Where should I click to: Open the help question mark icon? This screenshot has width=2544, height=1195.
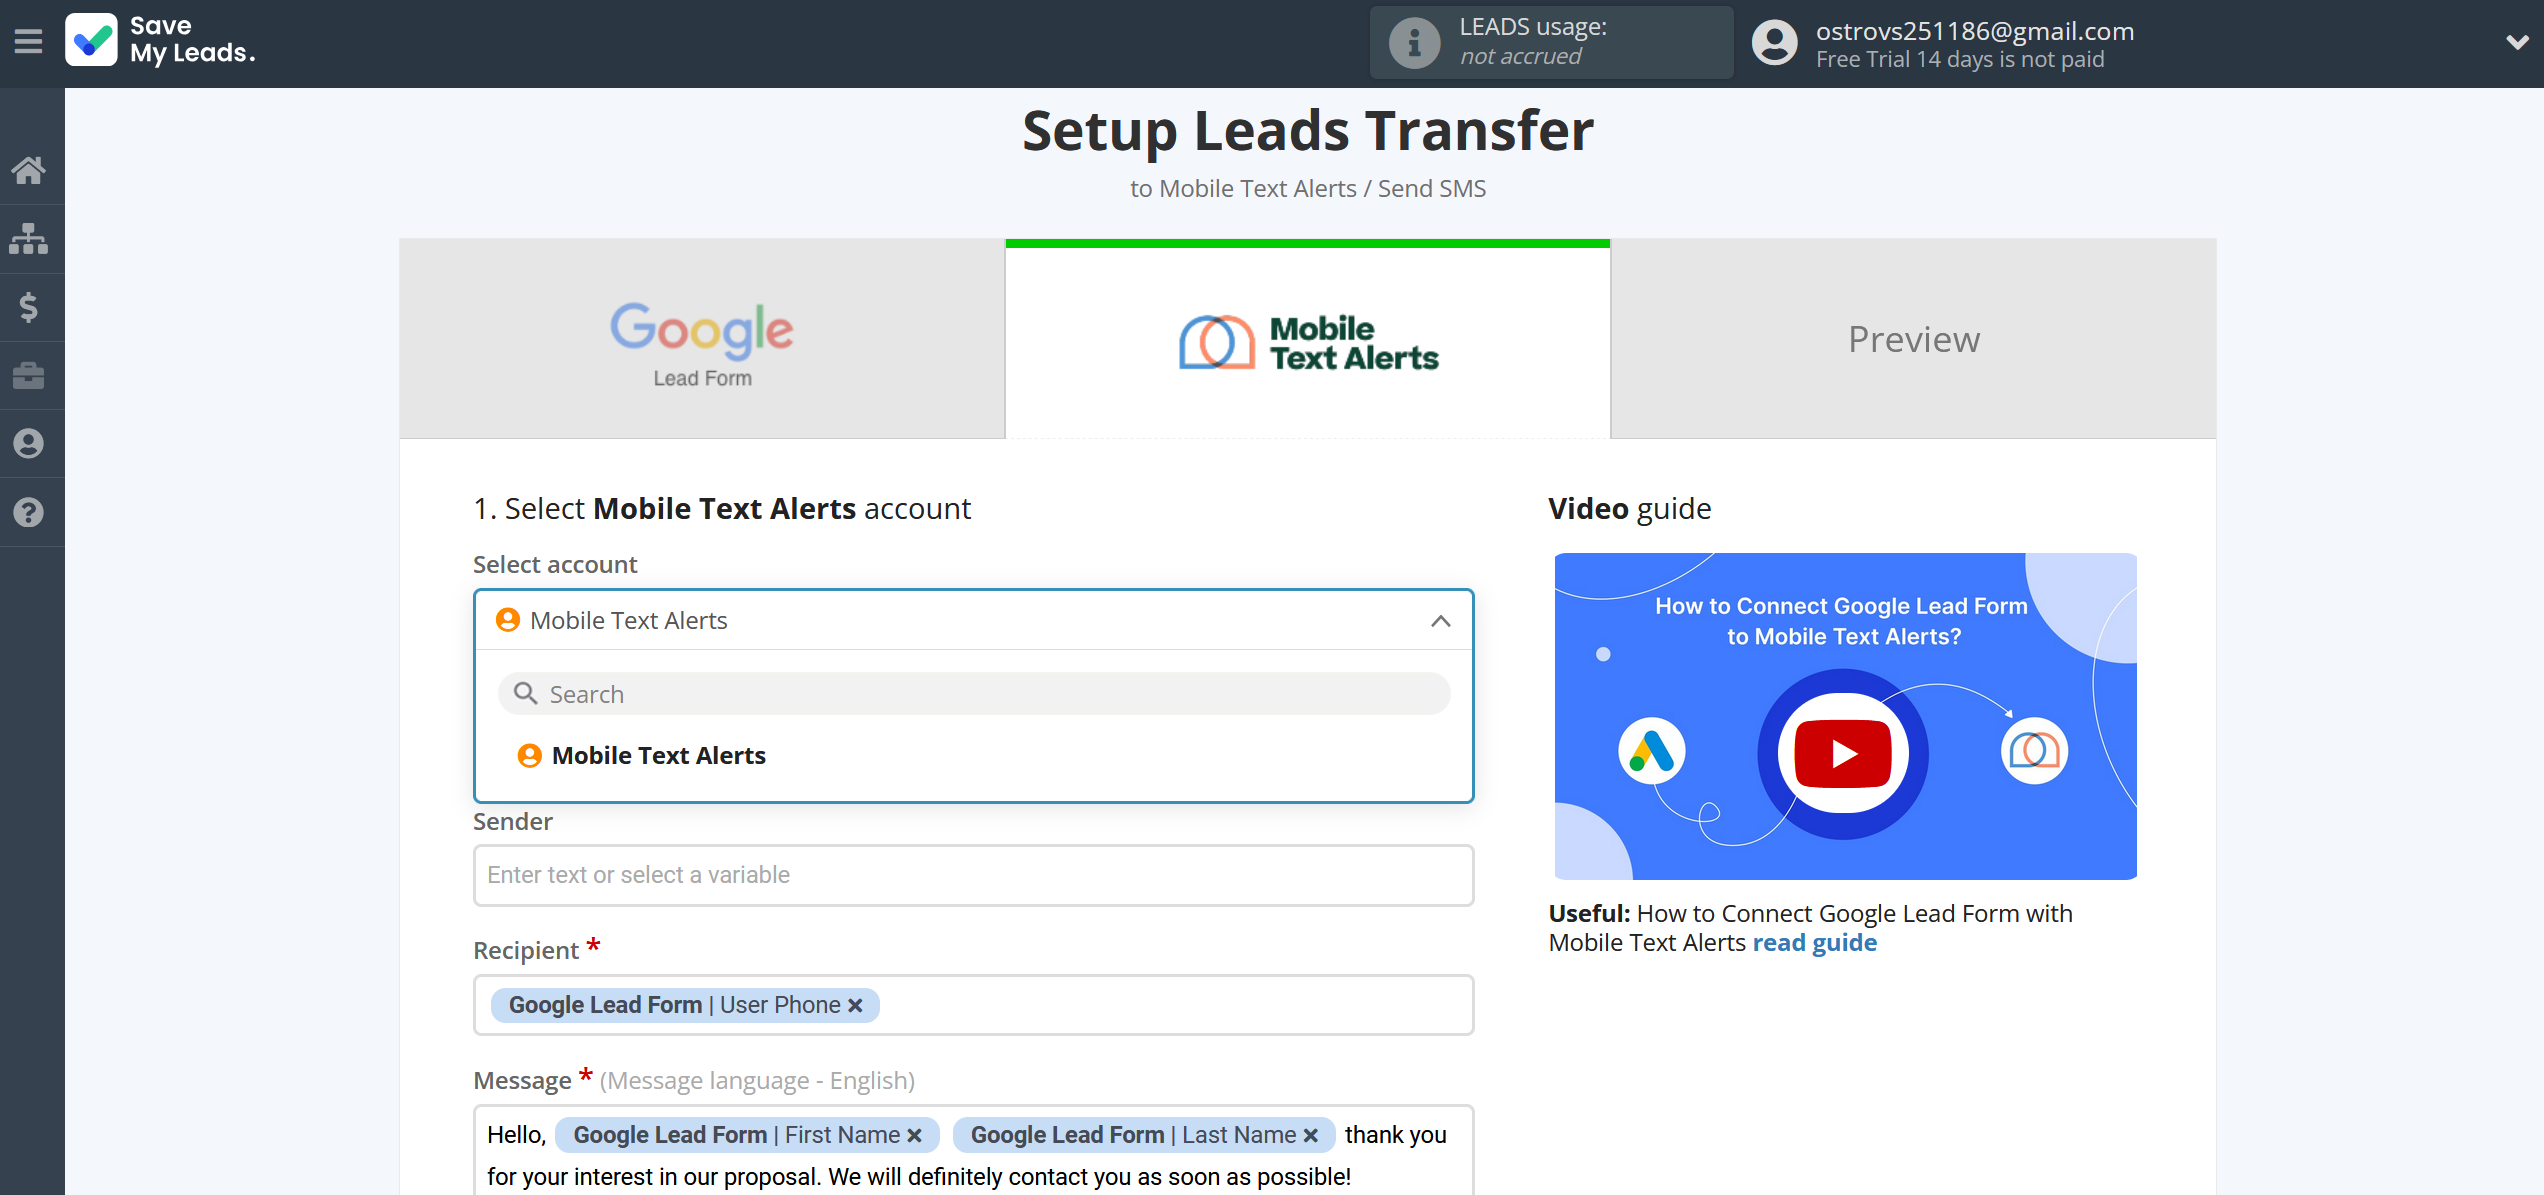click(x=29, y=512)
